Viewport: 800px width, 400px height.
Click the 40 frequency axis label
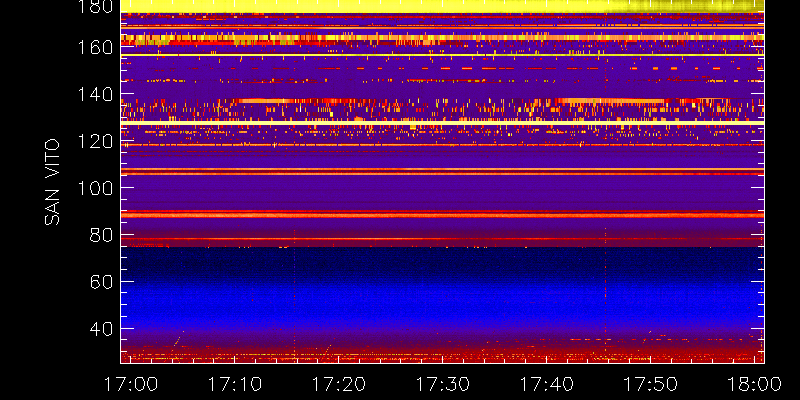tap(101, 329)
